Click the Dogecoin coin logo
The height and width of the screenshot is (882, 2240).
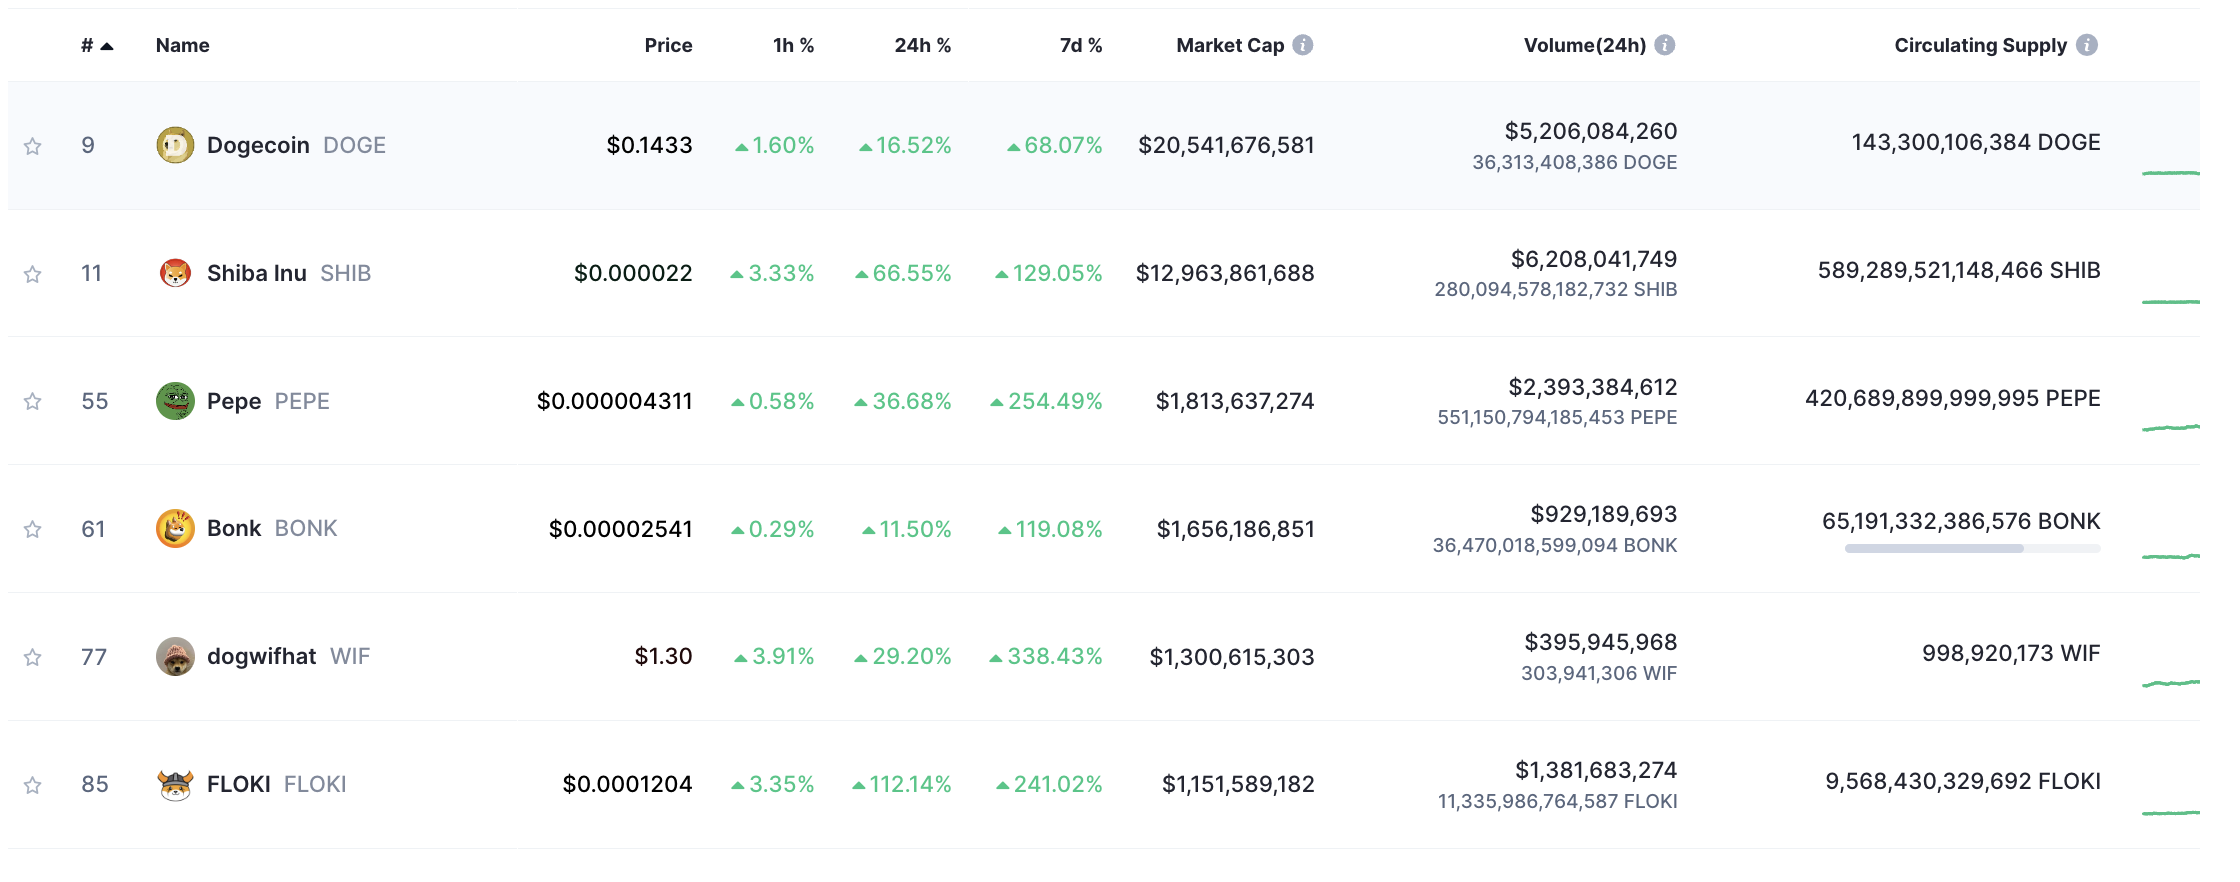point(175,145)
